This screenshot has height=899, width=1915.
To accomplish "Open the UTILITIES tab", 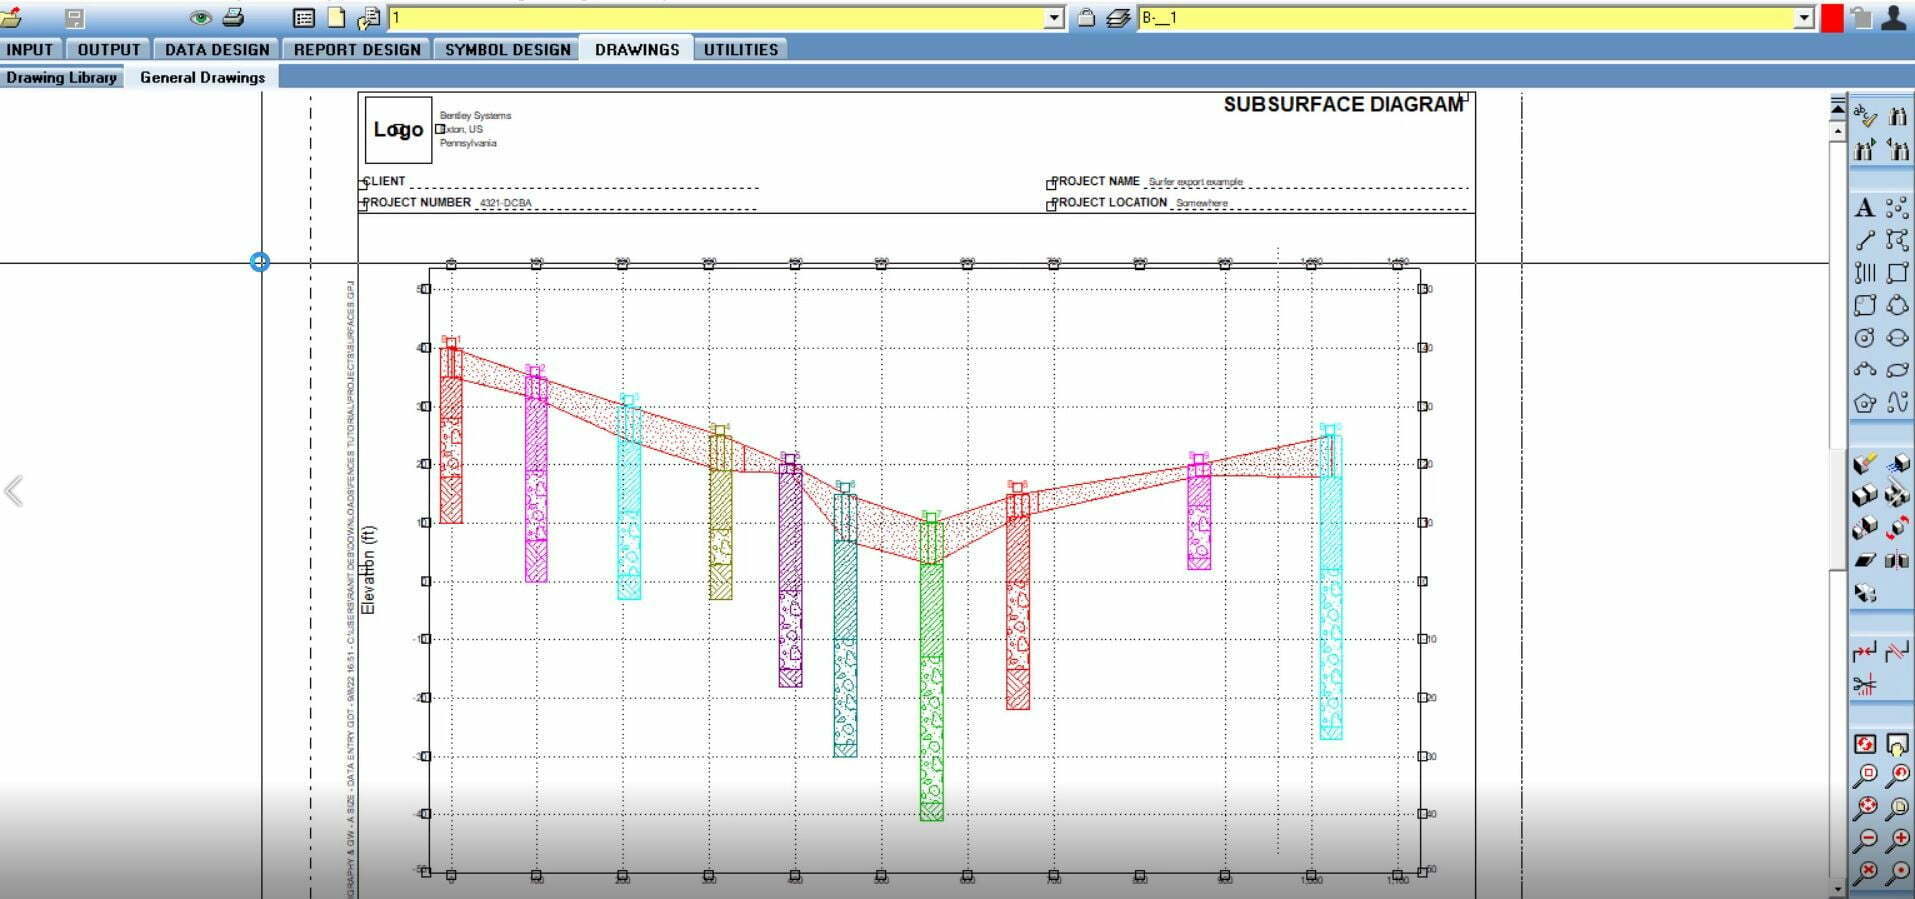I will [x=740, y=49].
